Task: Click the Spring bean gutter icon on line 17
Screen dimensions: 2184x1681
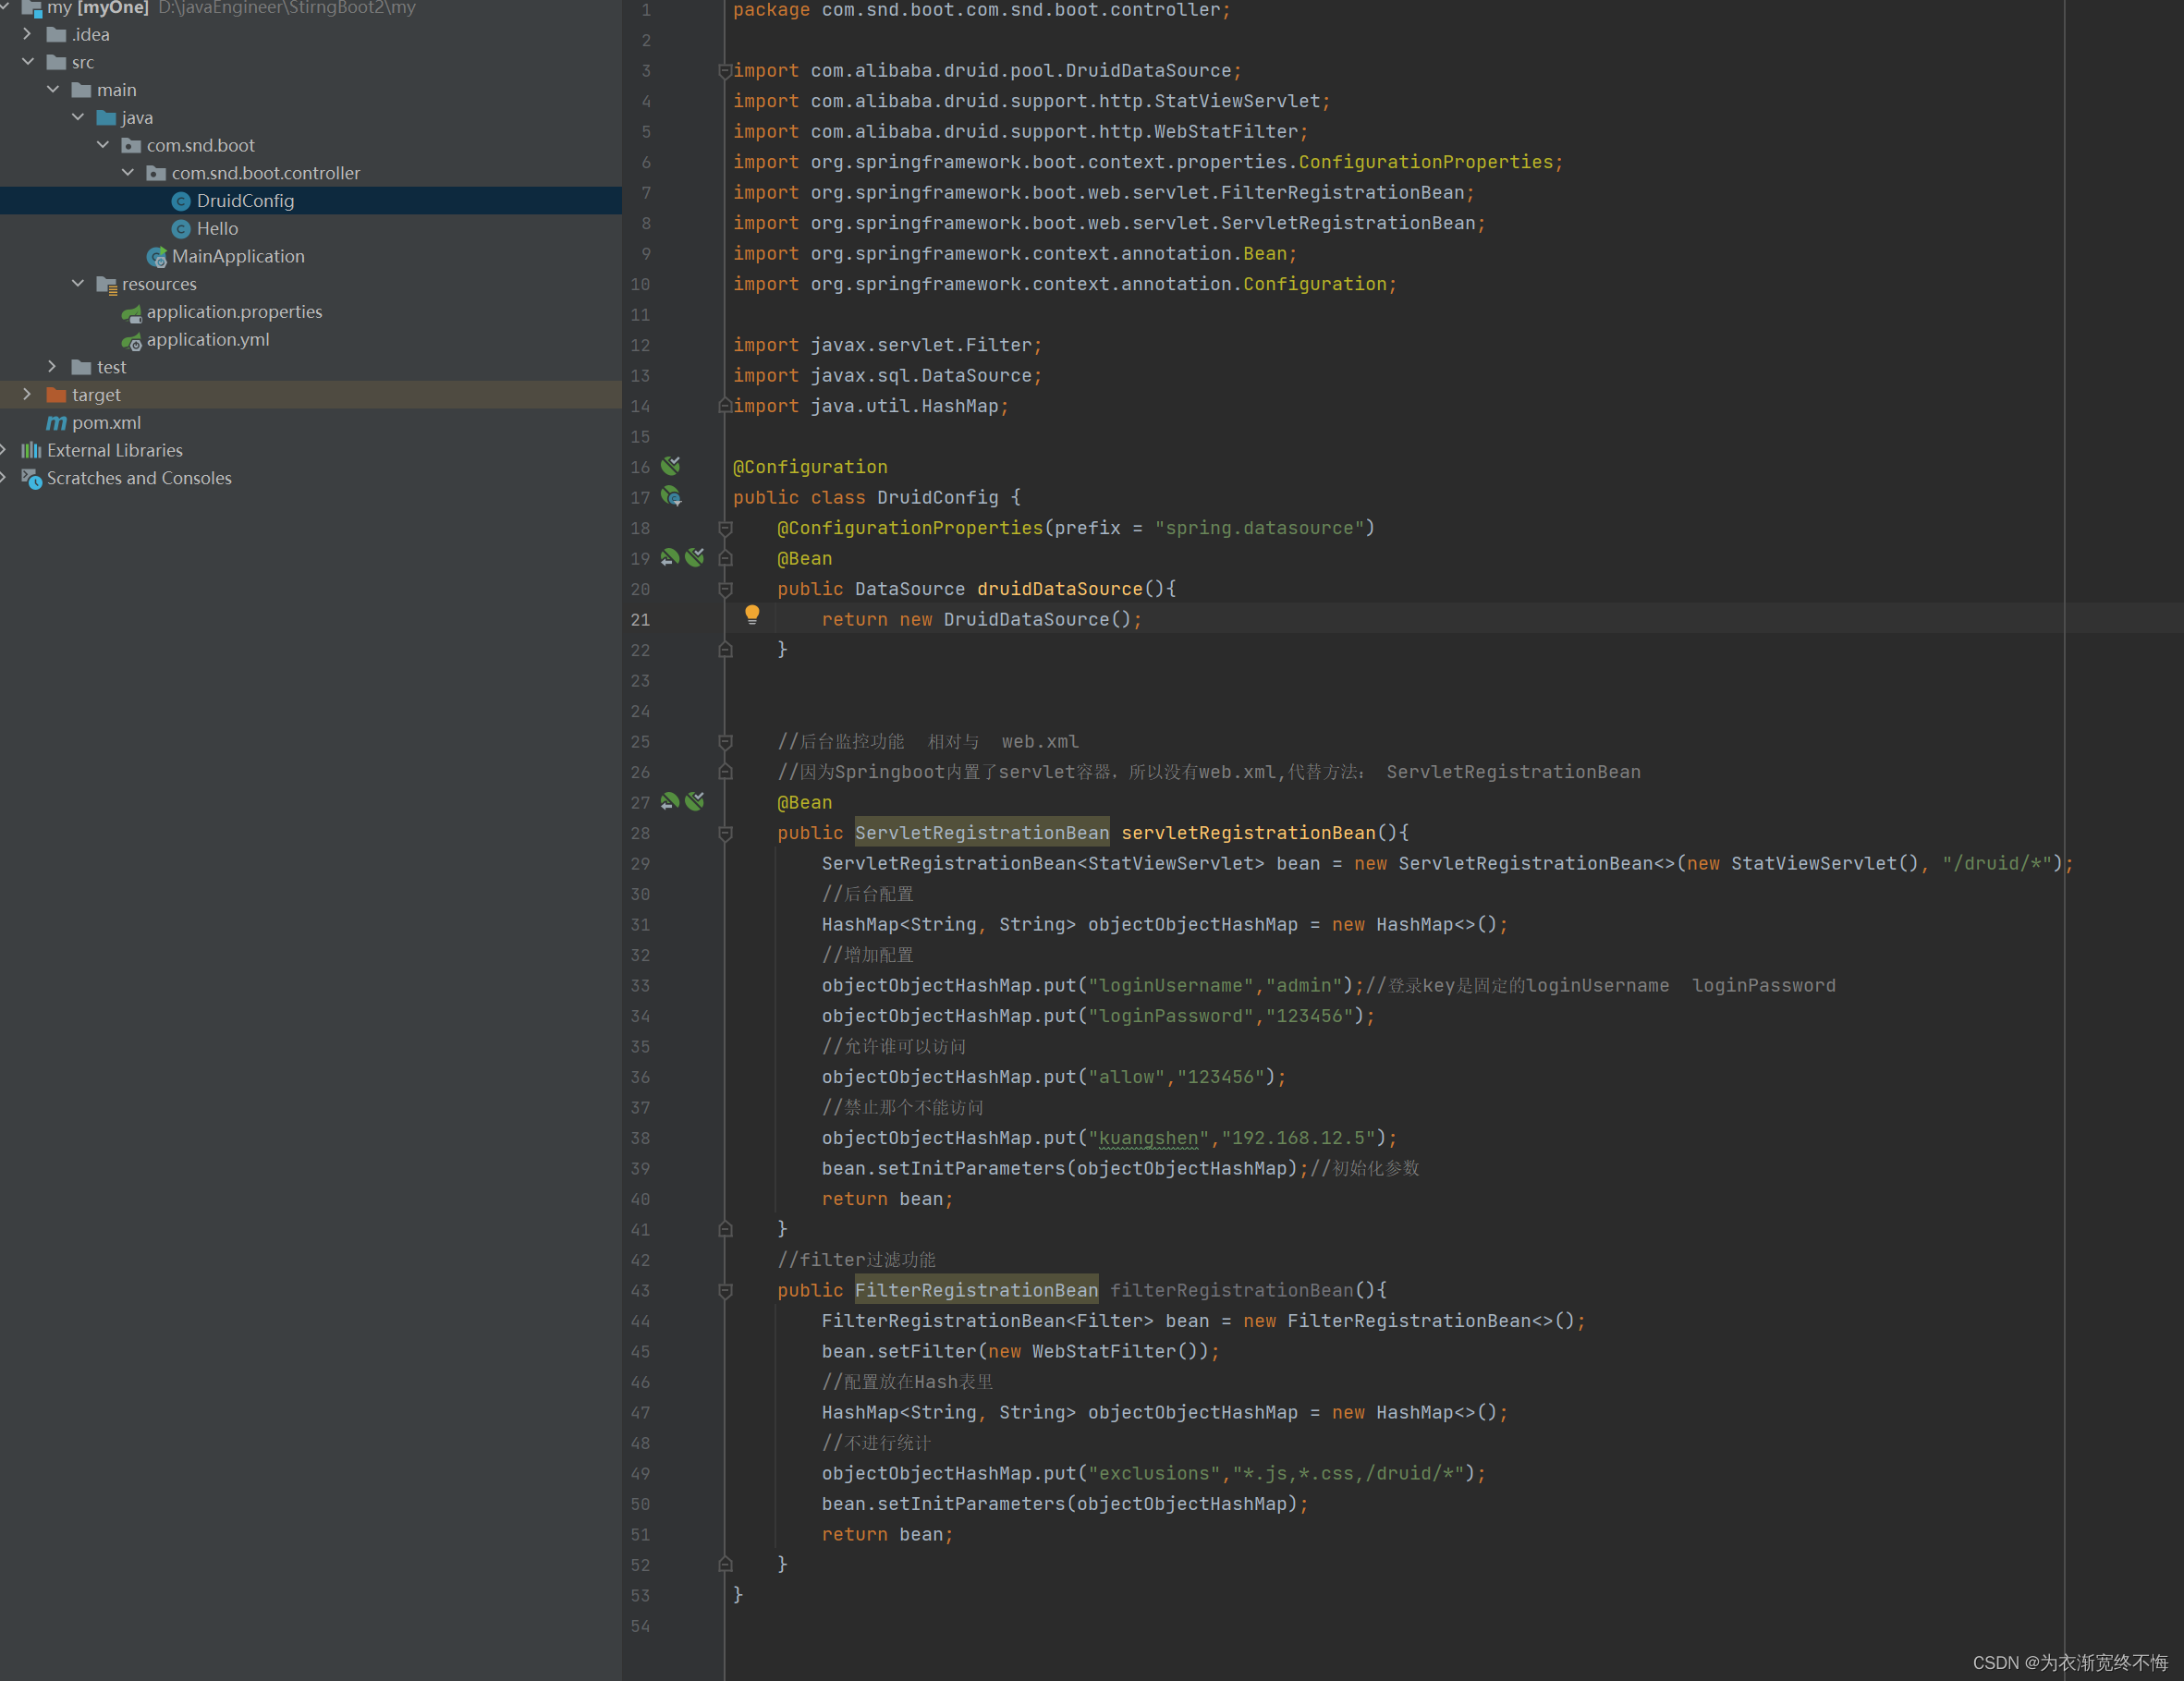Action: coord(671,496)
